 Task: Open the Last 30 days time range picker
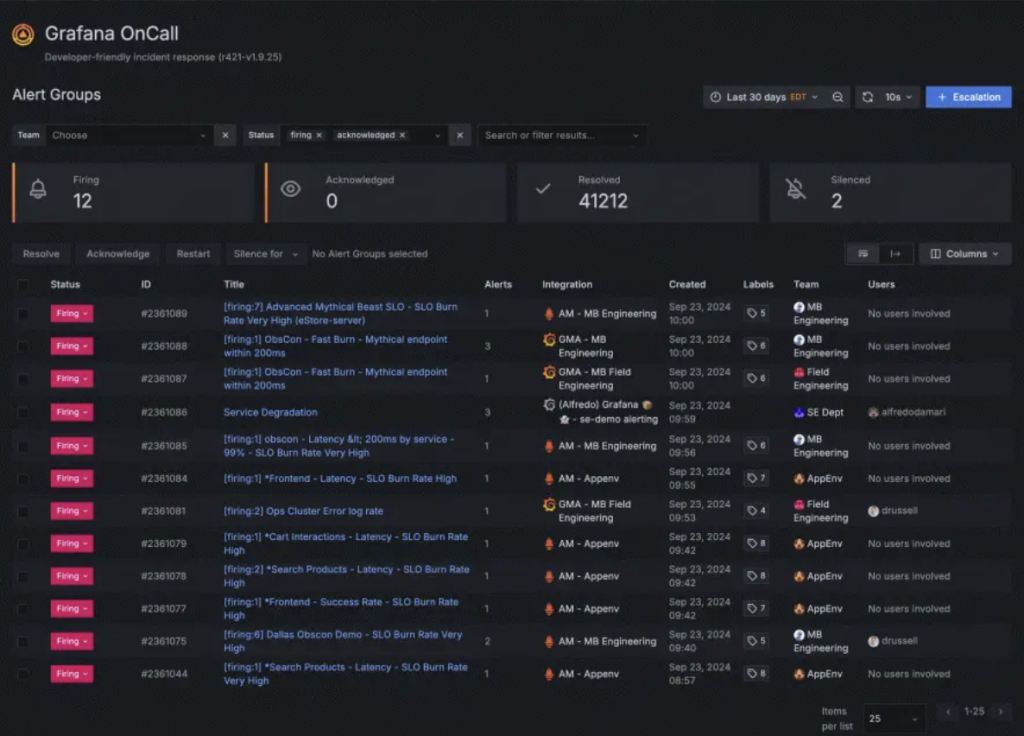tap(763, 97)
